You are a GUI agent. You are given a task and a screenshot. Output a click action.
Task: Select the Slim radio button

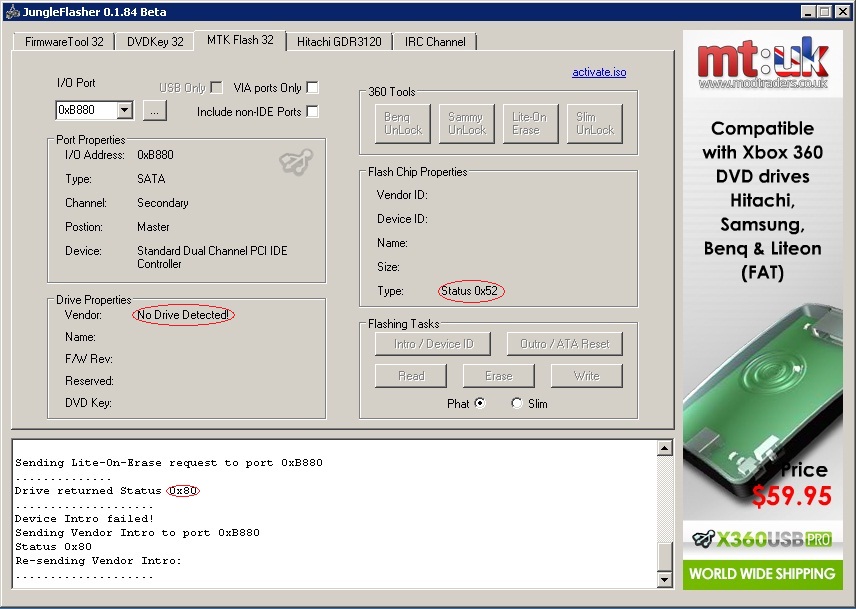[516, 403]
